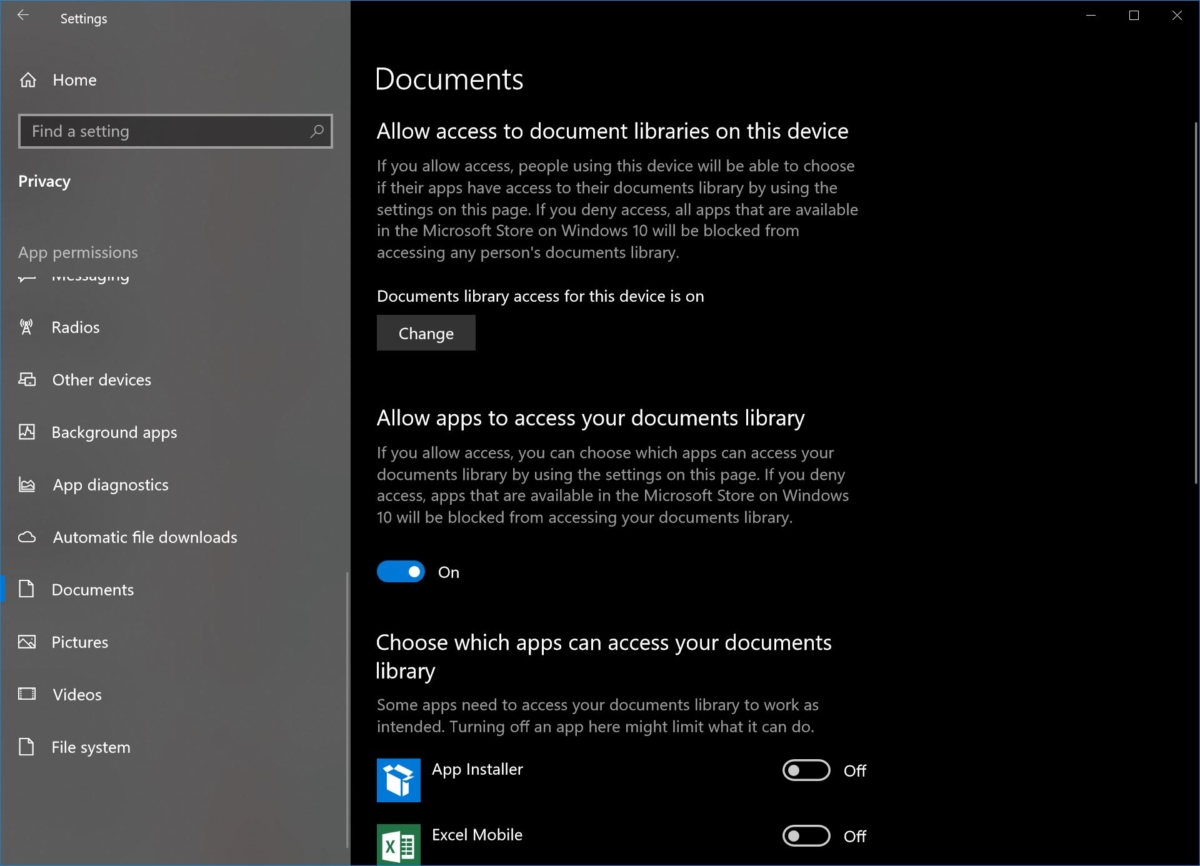Click the App Installer app icon
Screen dimensions: 1200x866
click(398, 780)
